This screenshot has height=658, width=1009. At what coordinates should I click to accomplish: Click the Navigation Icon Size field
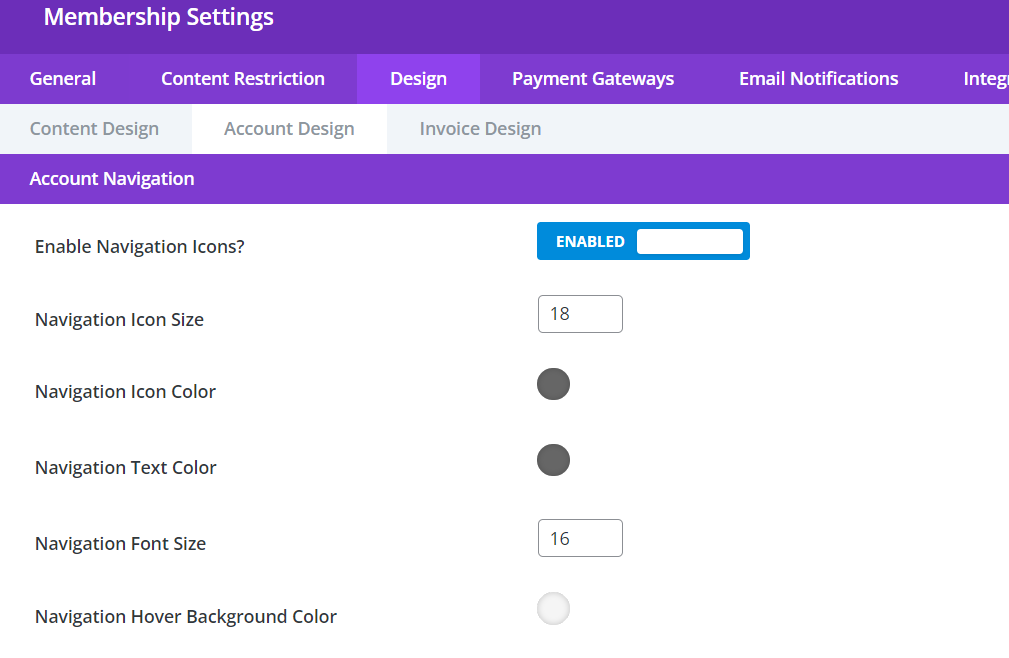580,313
